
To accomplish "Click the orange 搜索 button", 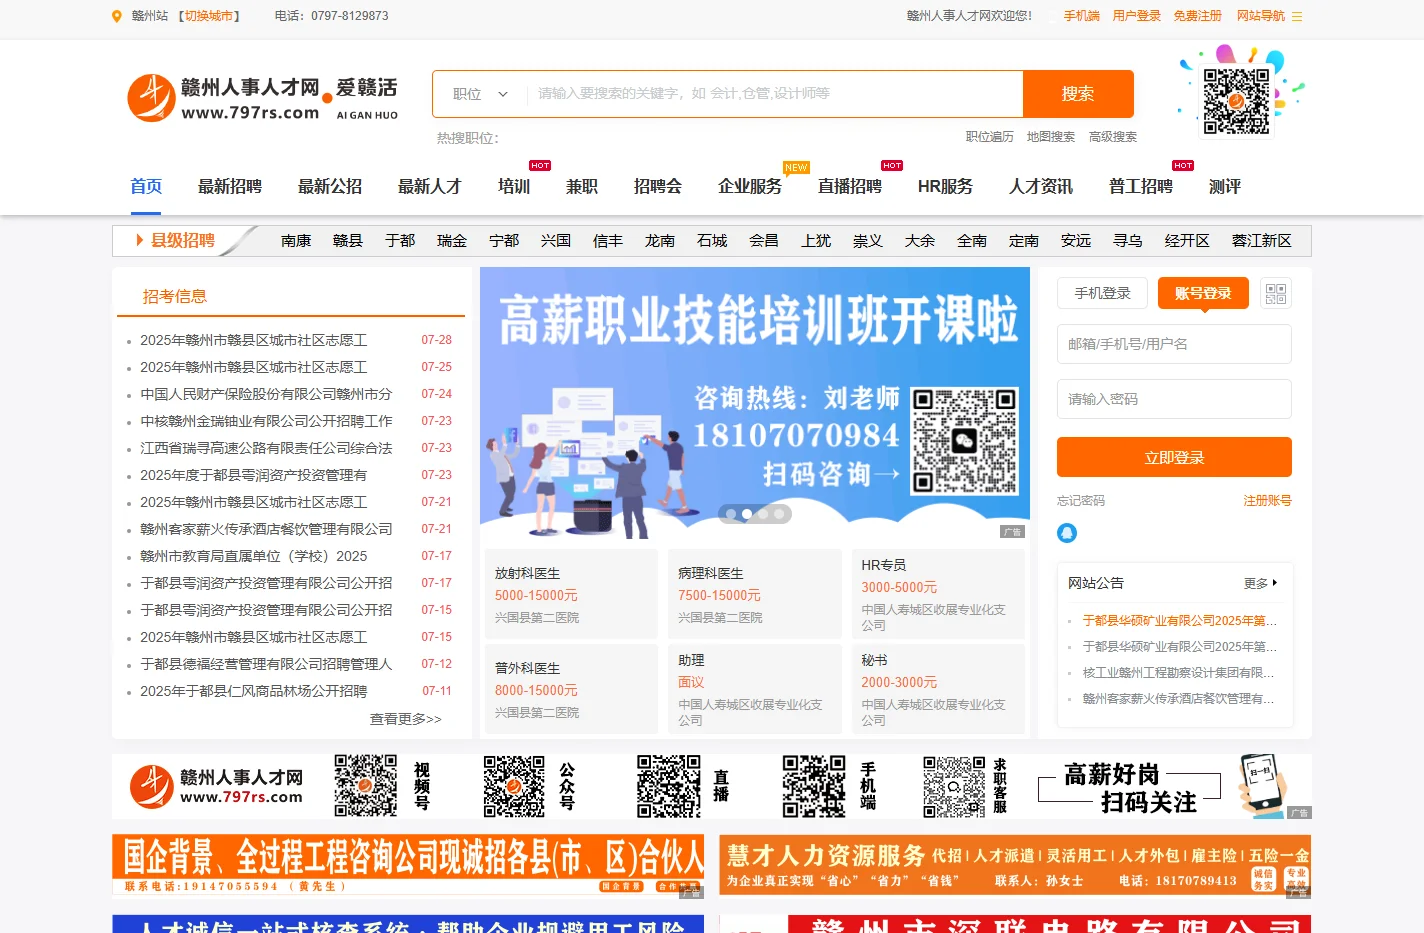I will point(1078,94).
